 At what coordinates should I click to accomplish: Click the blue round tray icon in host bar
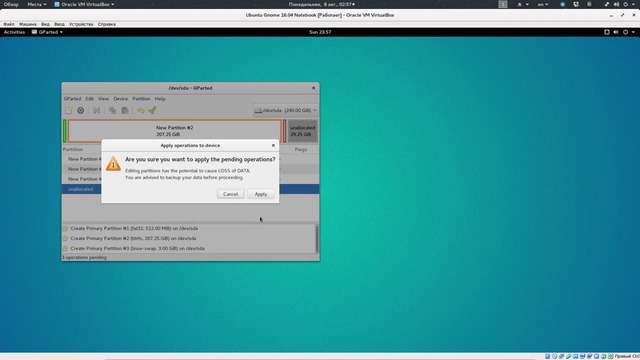(562, 4)
